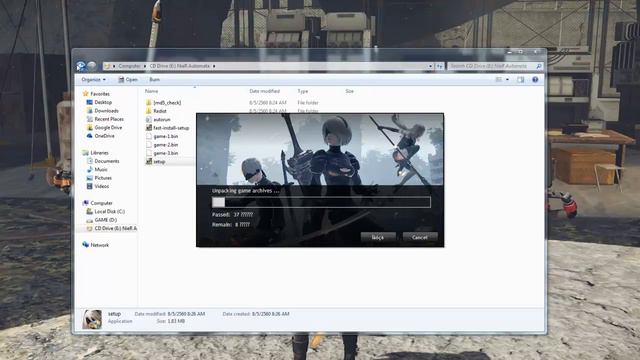This screenshot has width=640, height=360.
Task: Click Burn in the Explorer toolbar
Action: pos(154,80)
